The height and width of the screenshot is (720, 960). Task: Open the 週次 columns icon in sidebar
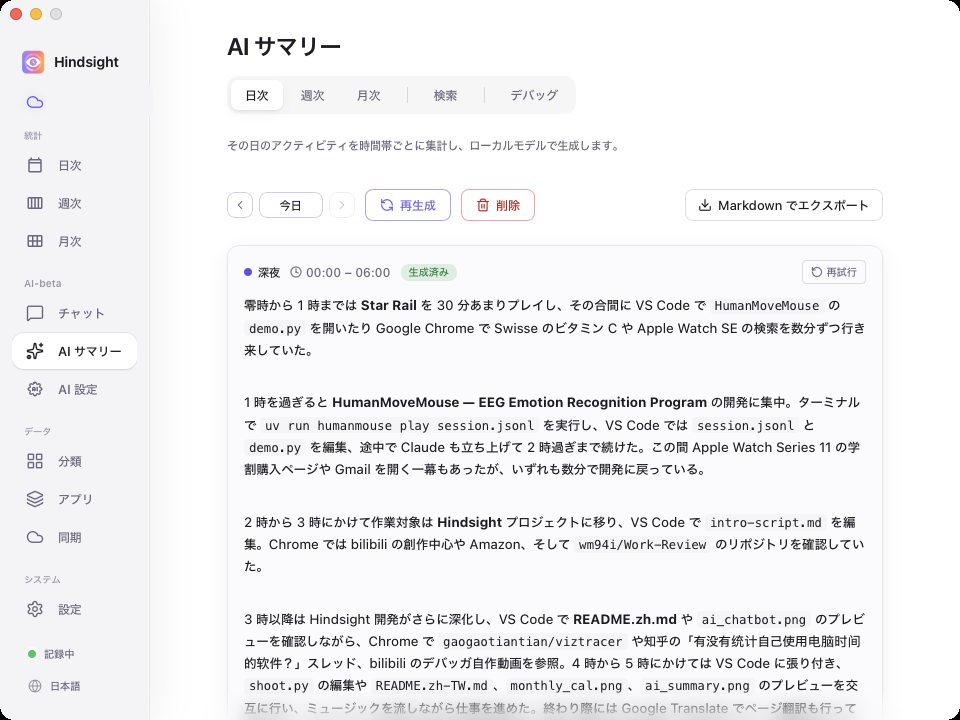(35, 203)
